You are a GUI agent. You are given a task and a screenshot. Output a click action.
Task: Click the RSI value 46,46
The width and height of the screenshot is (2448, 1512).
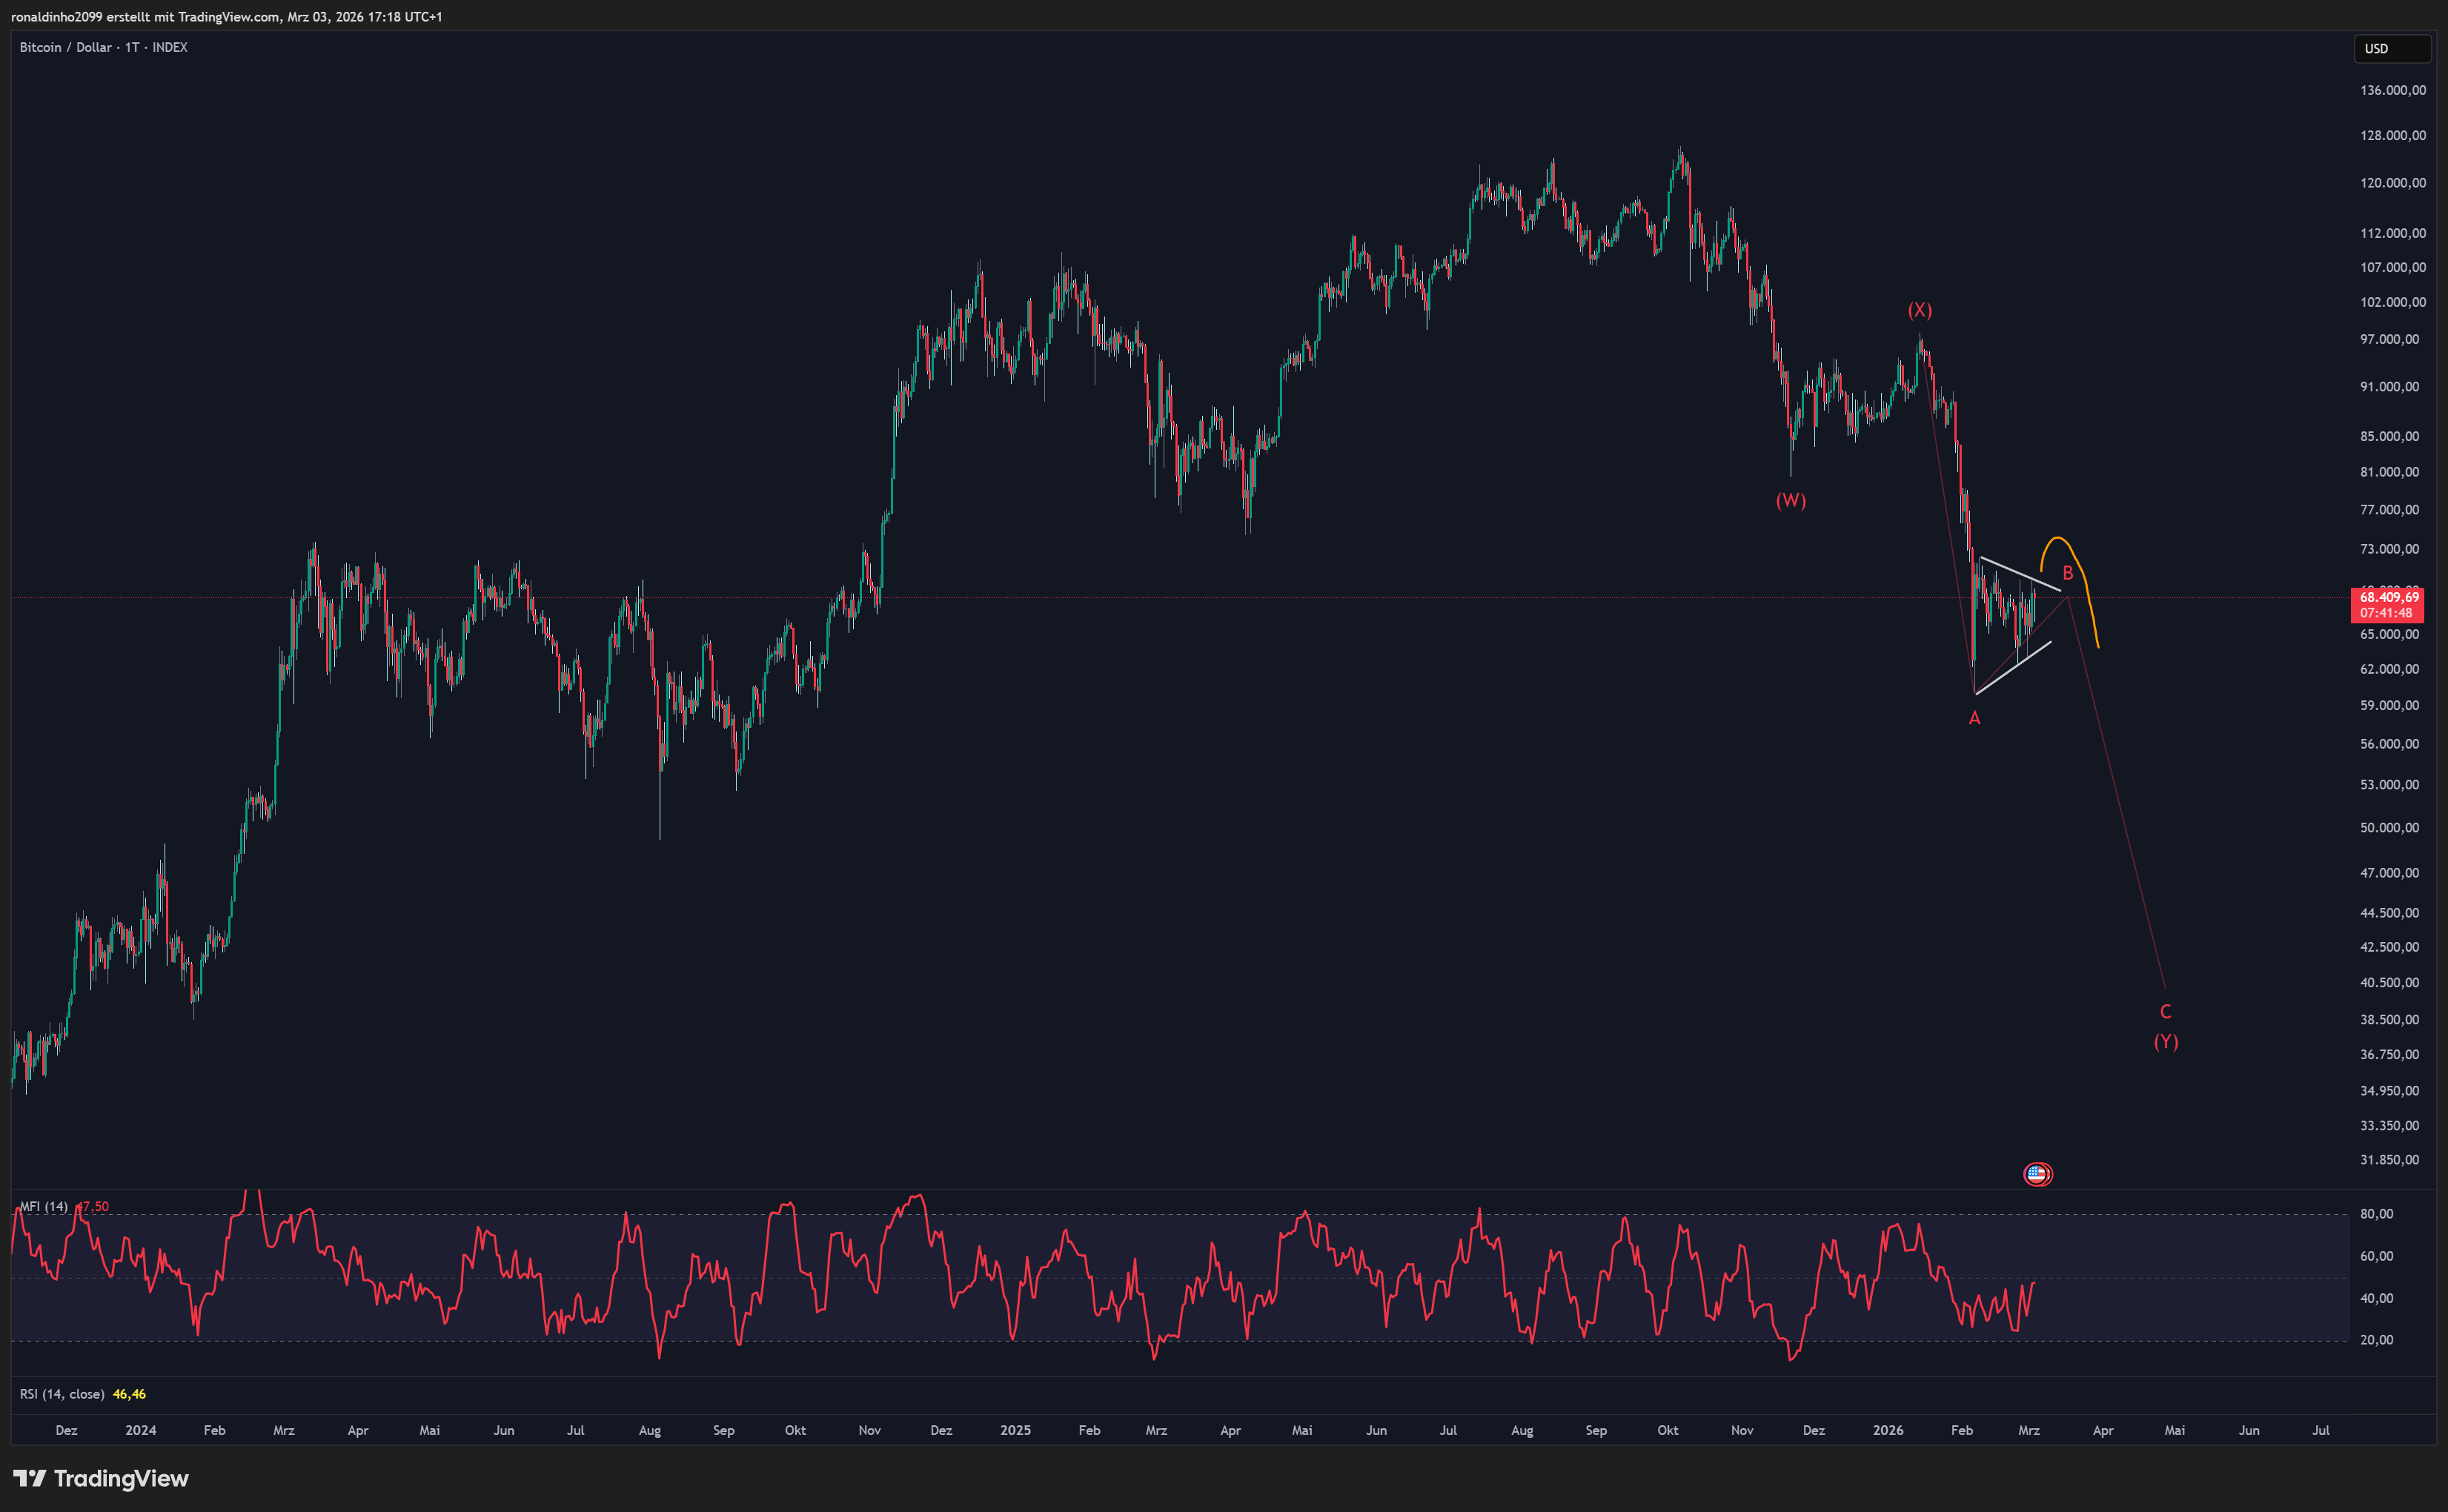pos(129,1393)
